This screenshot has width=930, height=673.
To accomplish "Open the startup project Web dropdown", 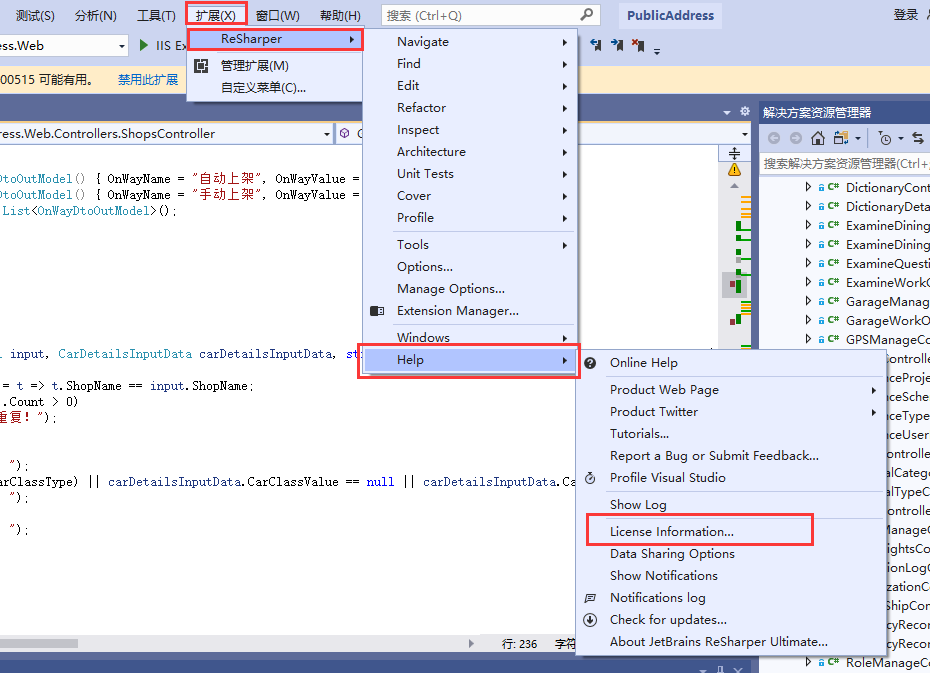I will tap(122, 46).
